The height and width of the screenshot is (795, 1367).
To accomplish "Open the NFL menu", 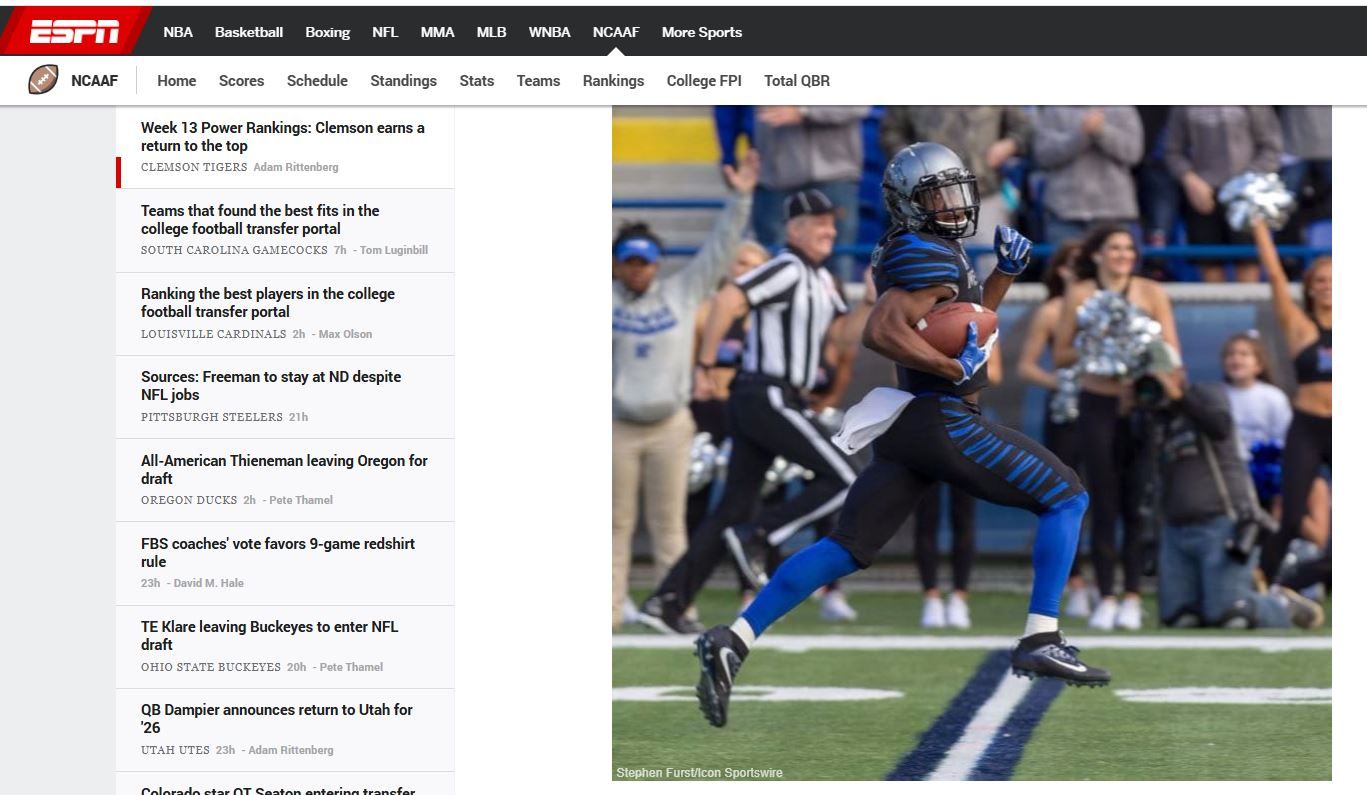I will click(x=385, y=32).
